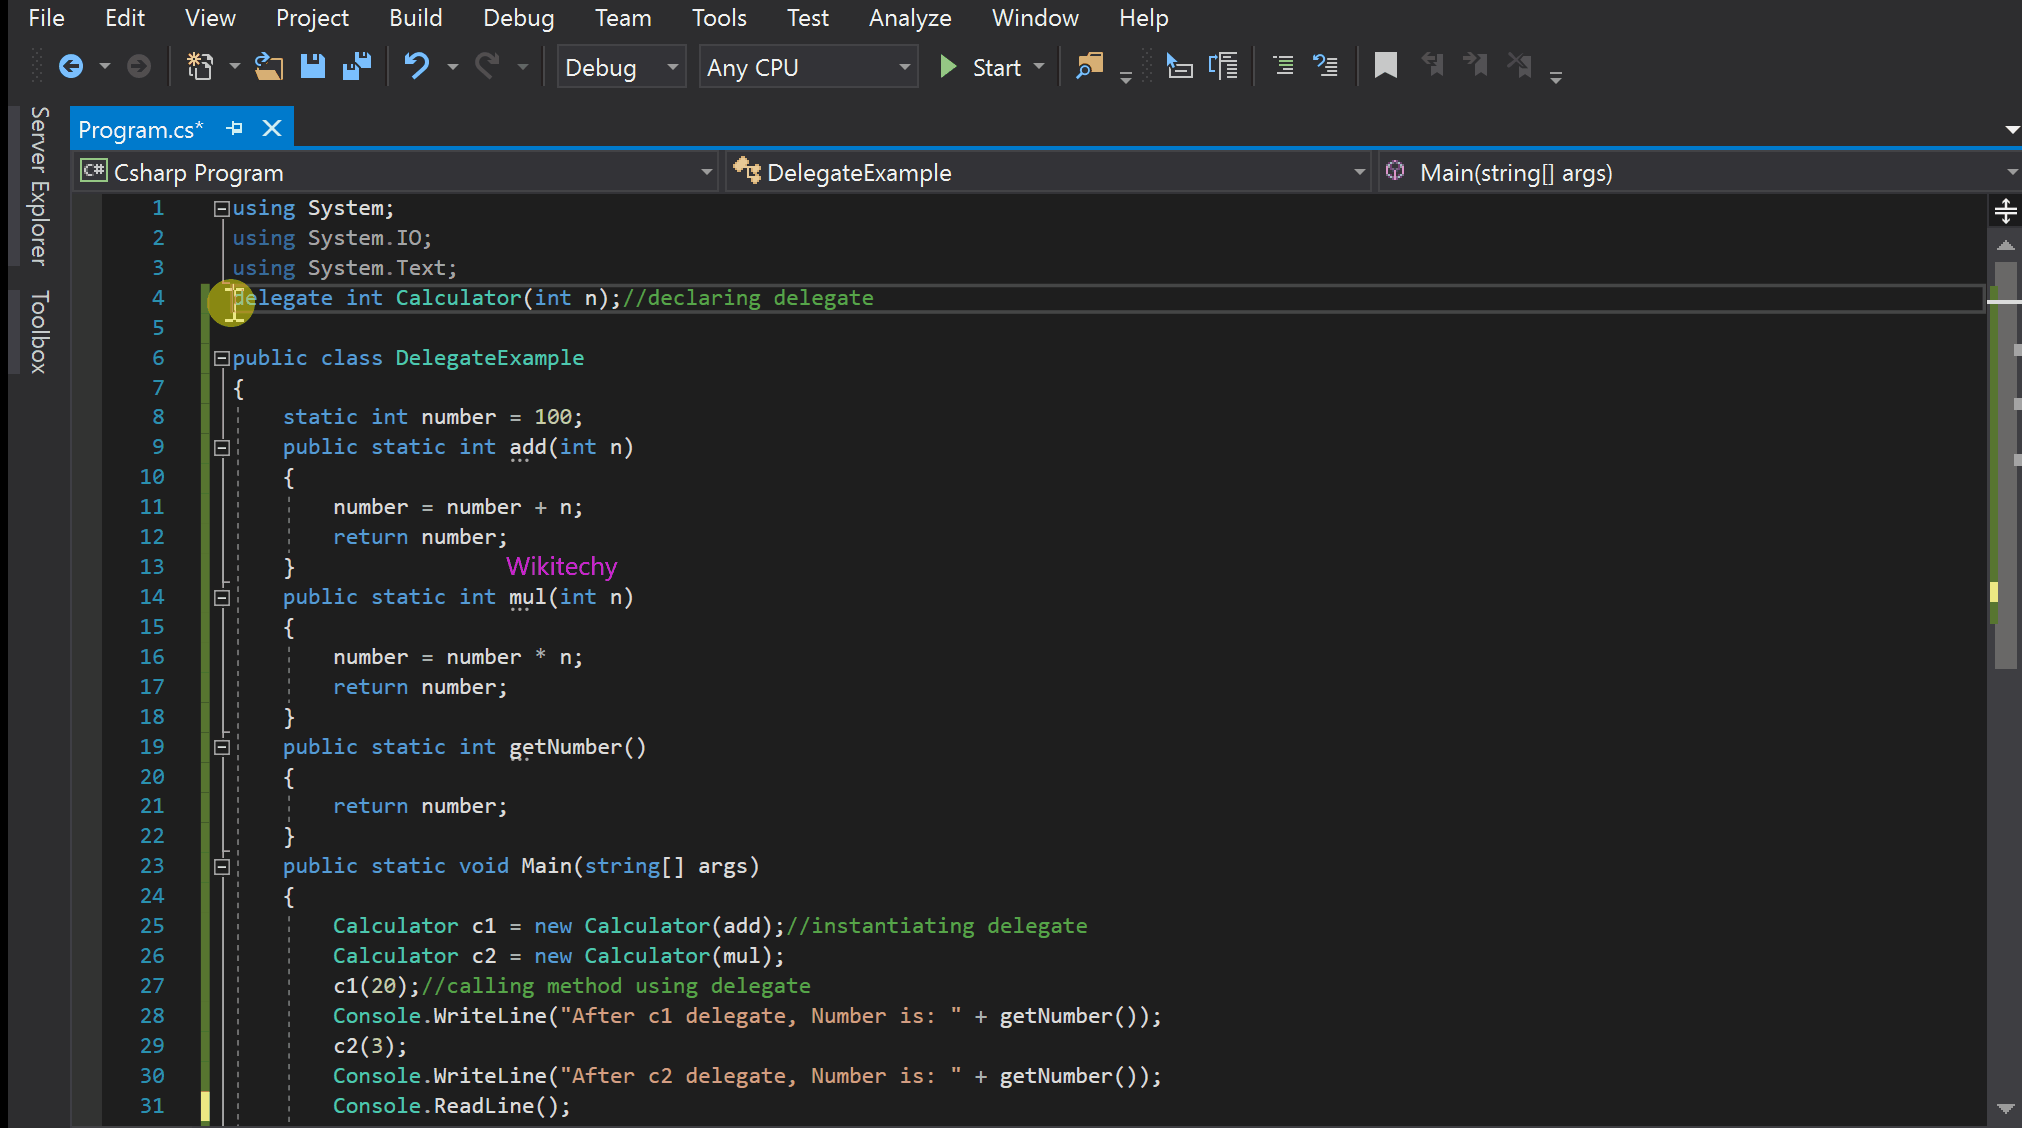
Task: Click the Navigate Forward arrow icon
Action: [x=139, y=67]
